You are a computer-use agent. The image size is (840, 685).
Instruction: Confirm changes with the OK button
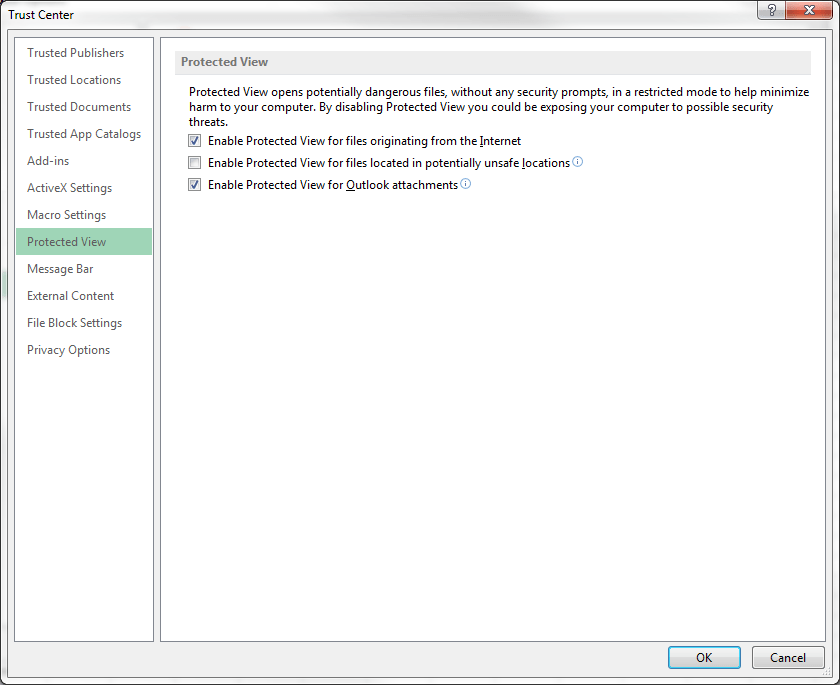tap(704, 657)
